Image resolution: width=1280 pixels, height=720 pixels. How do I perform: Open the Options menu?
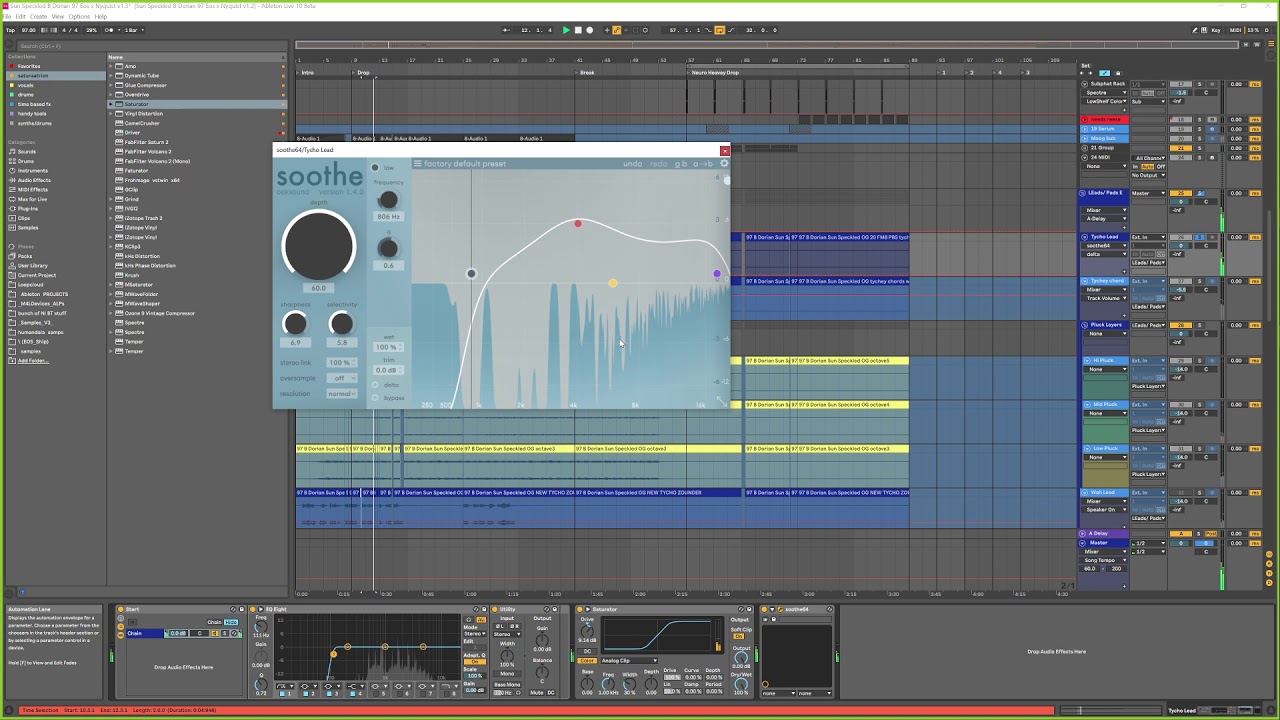coord(79,16)
